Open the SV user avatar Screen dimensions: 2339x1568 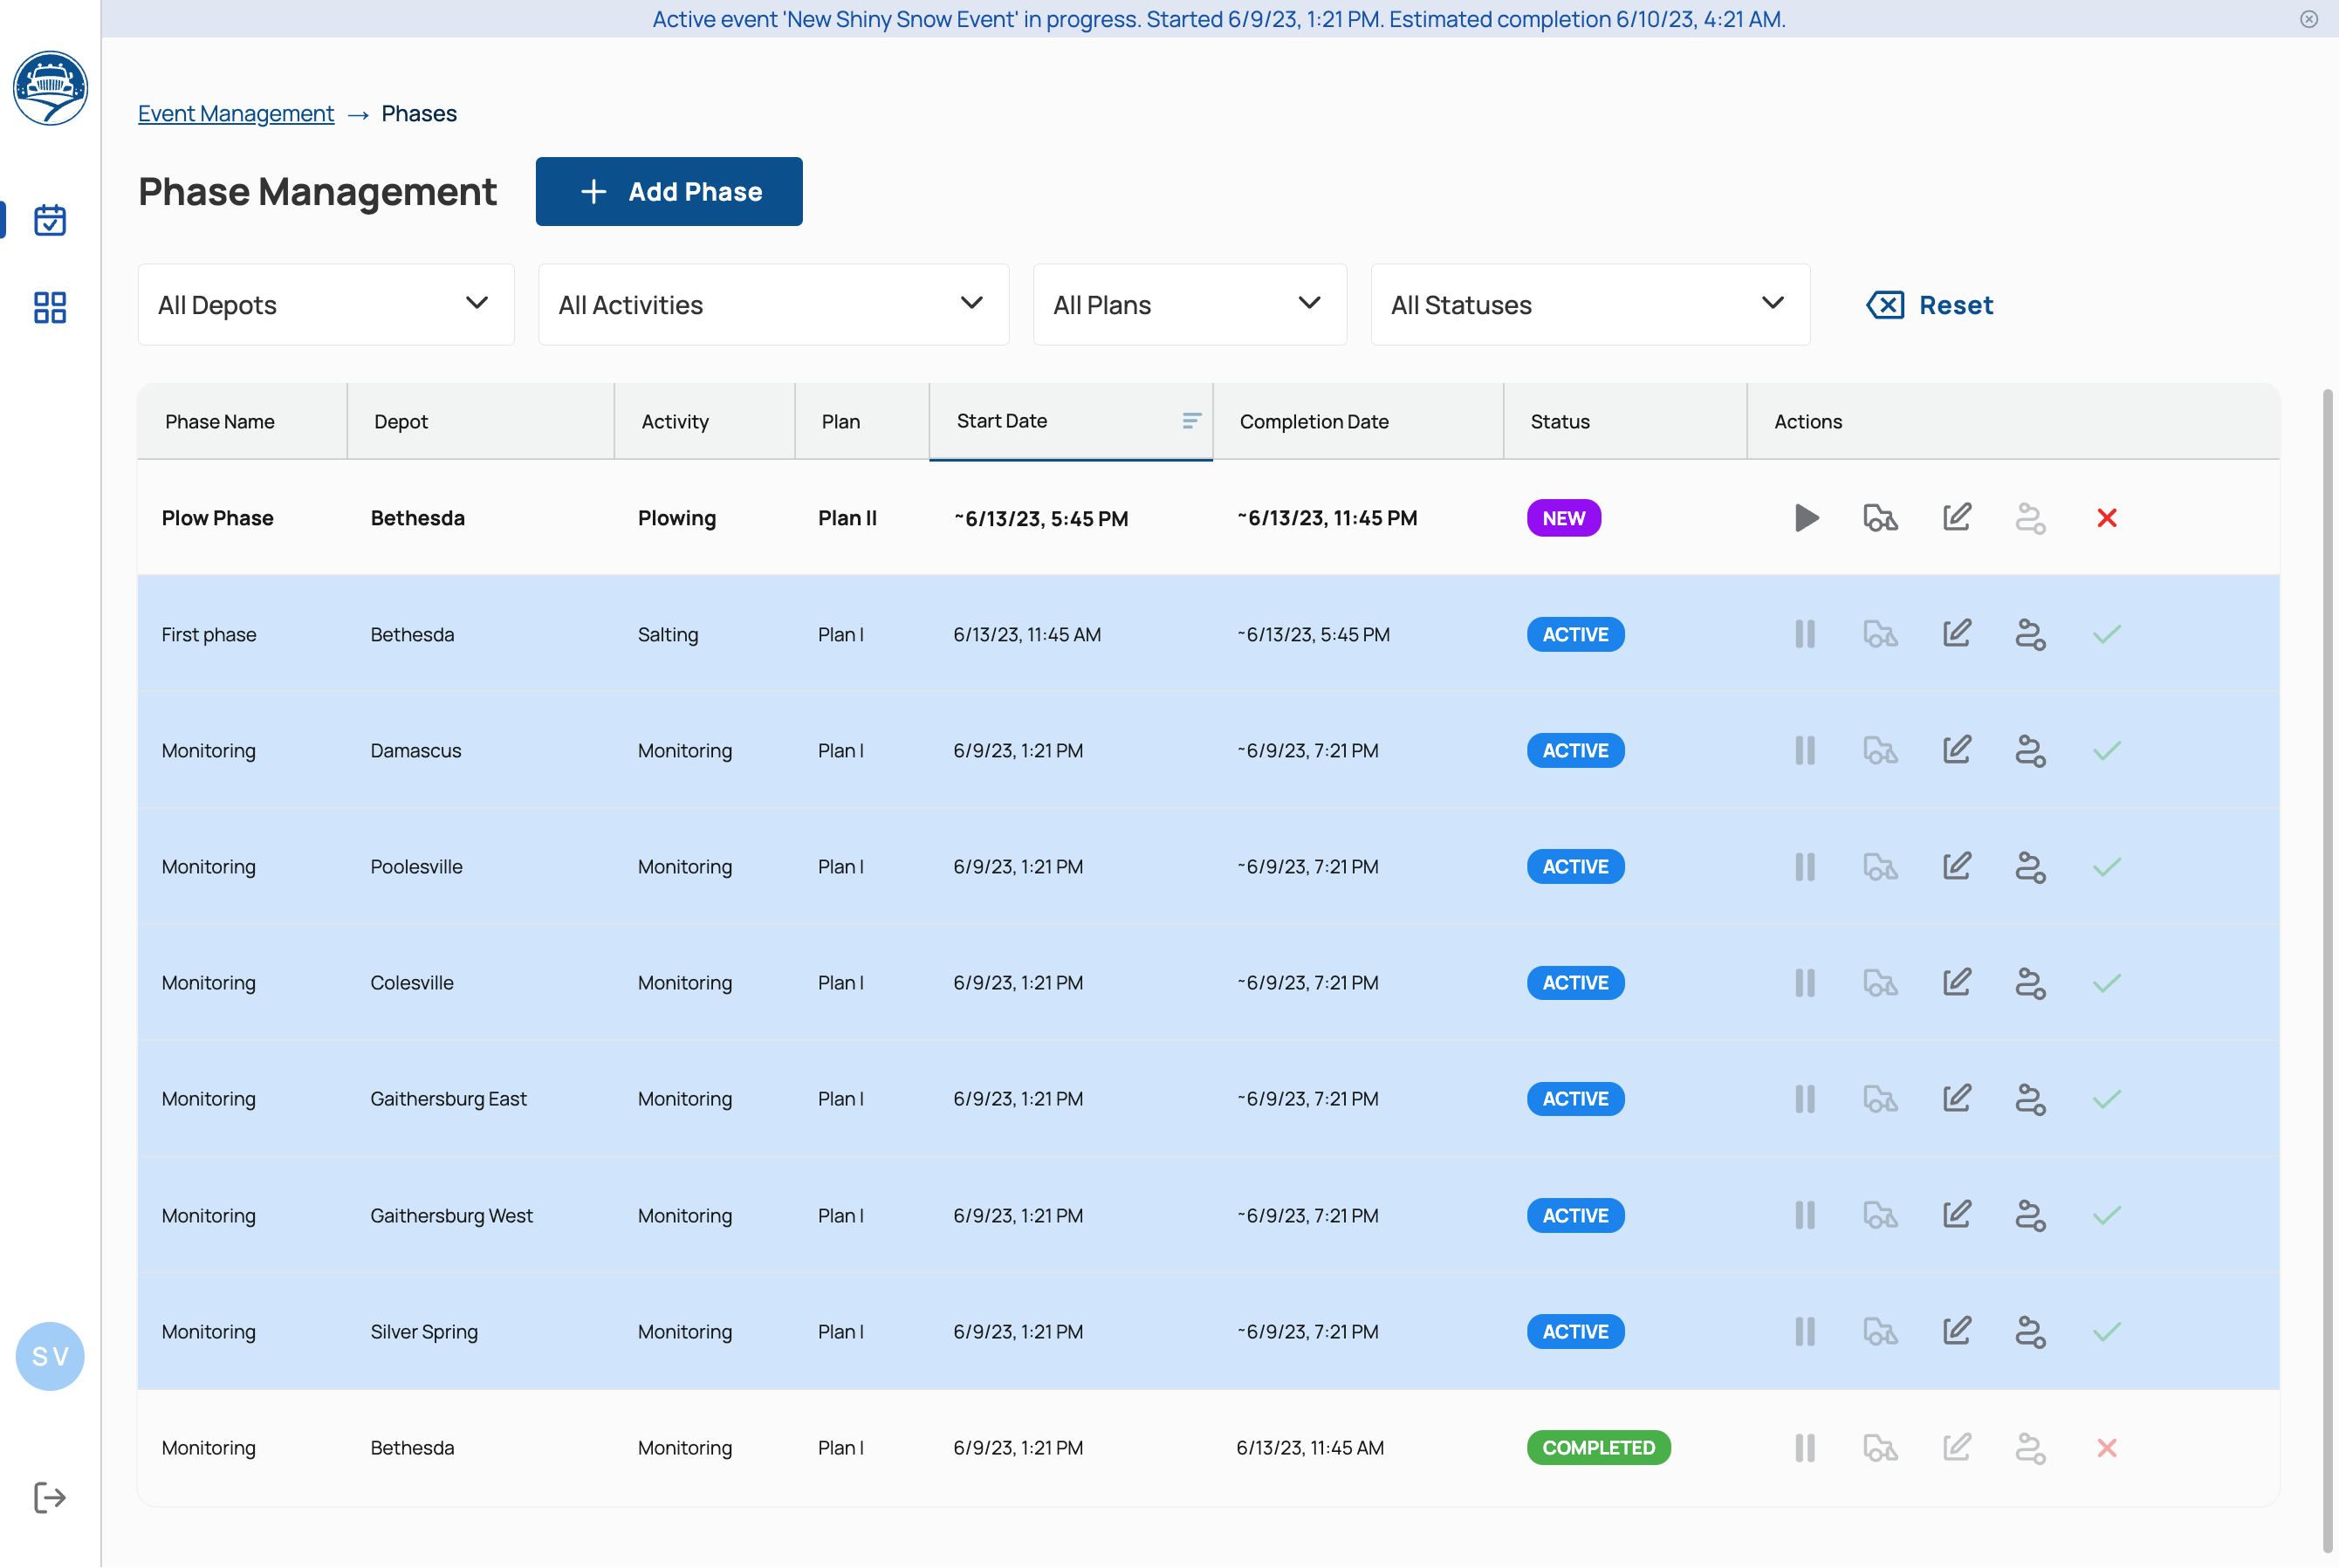coord(49,1356)
